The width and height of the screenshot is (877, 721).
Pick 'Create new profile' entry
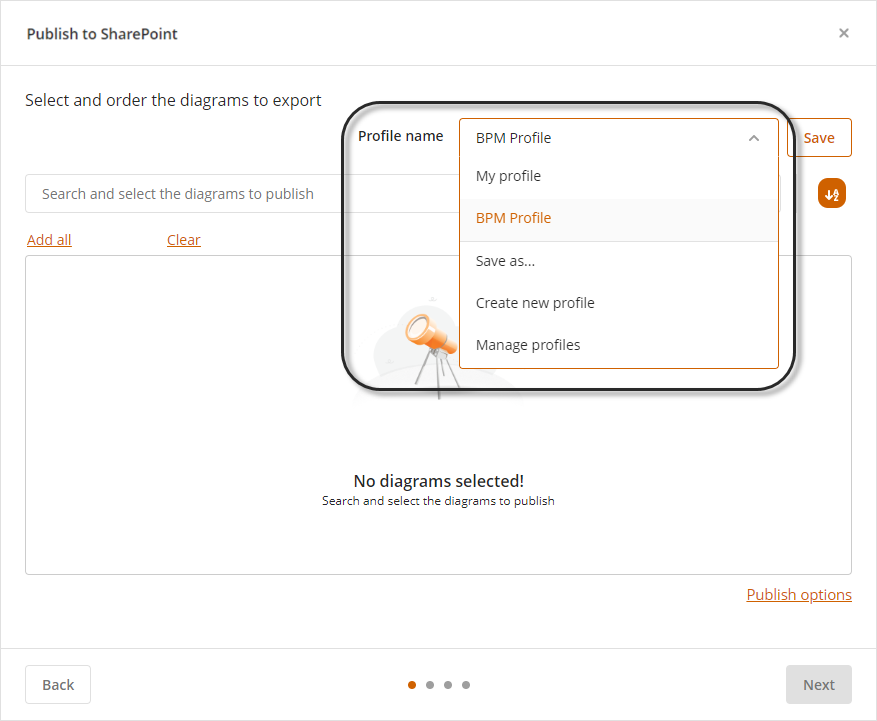tap(535, 303)
